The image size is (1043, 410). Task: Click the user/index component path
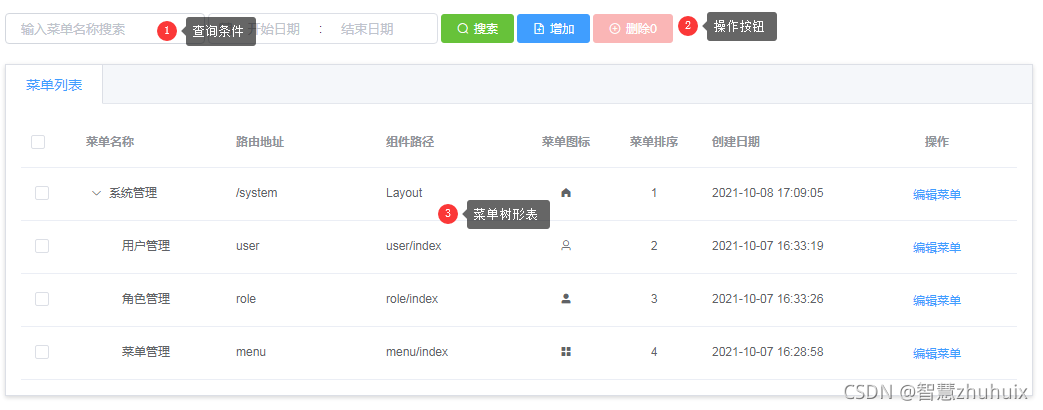[414, 246]
